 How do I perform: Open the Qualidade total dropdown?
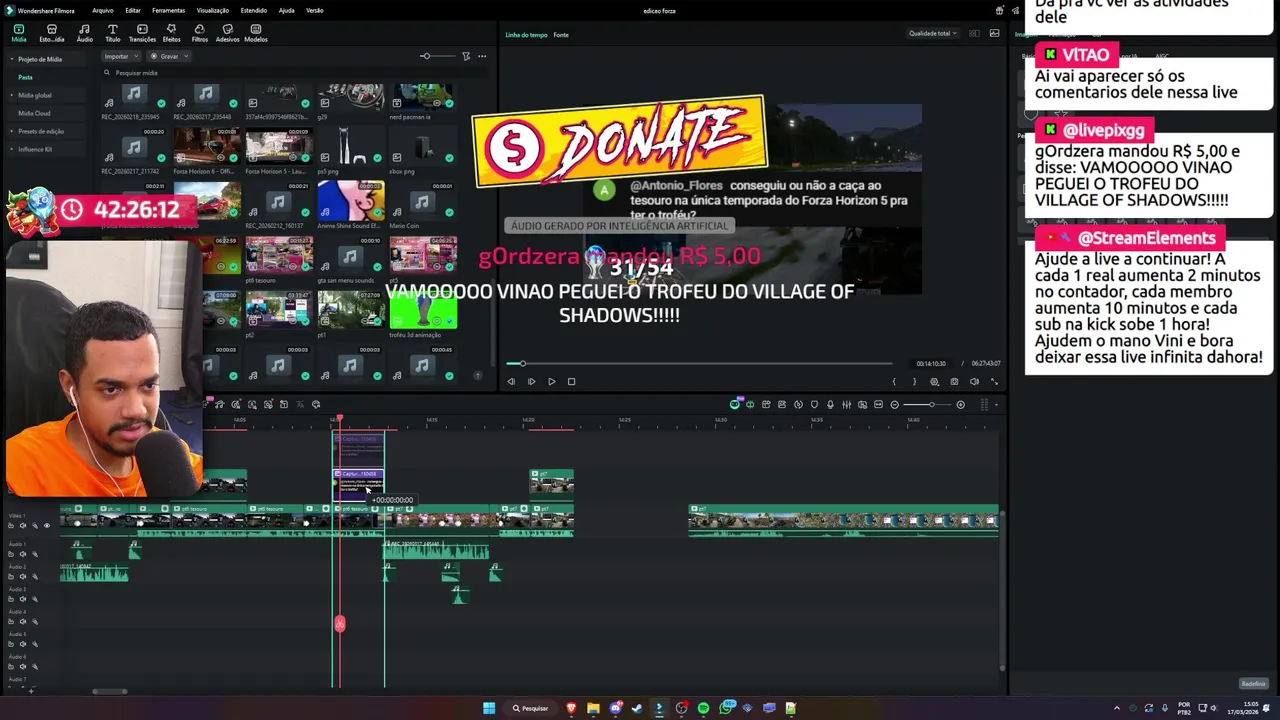932,33
